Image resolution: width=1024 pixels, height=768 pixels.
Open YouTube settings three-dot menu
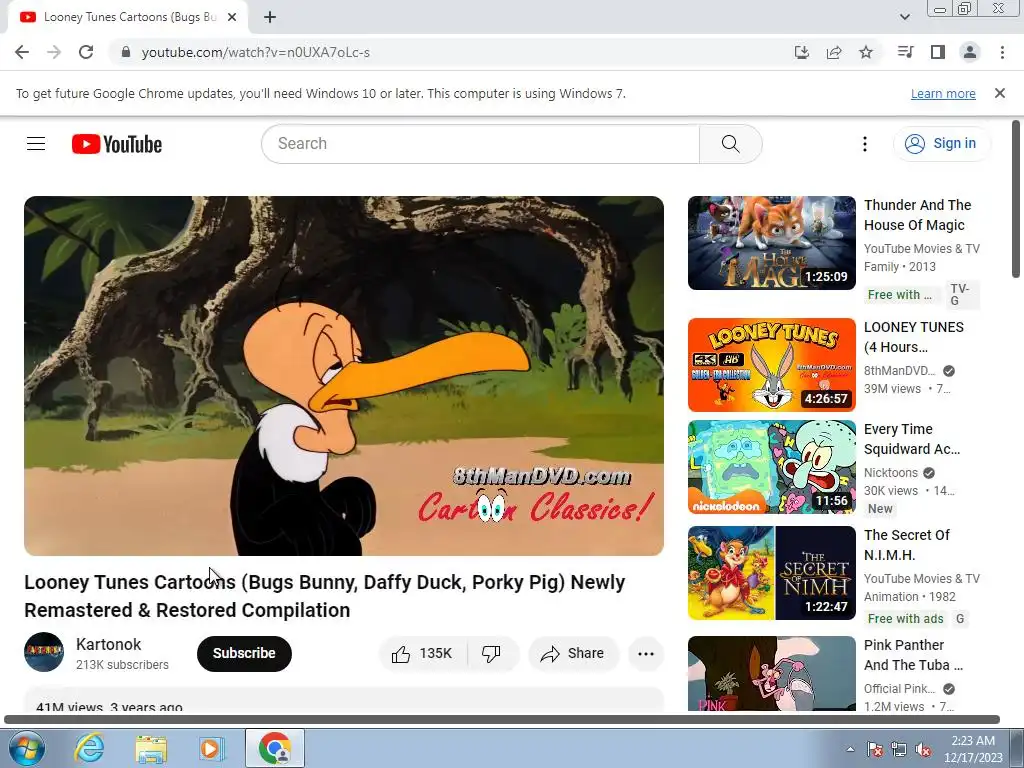coord(865,144)
